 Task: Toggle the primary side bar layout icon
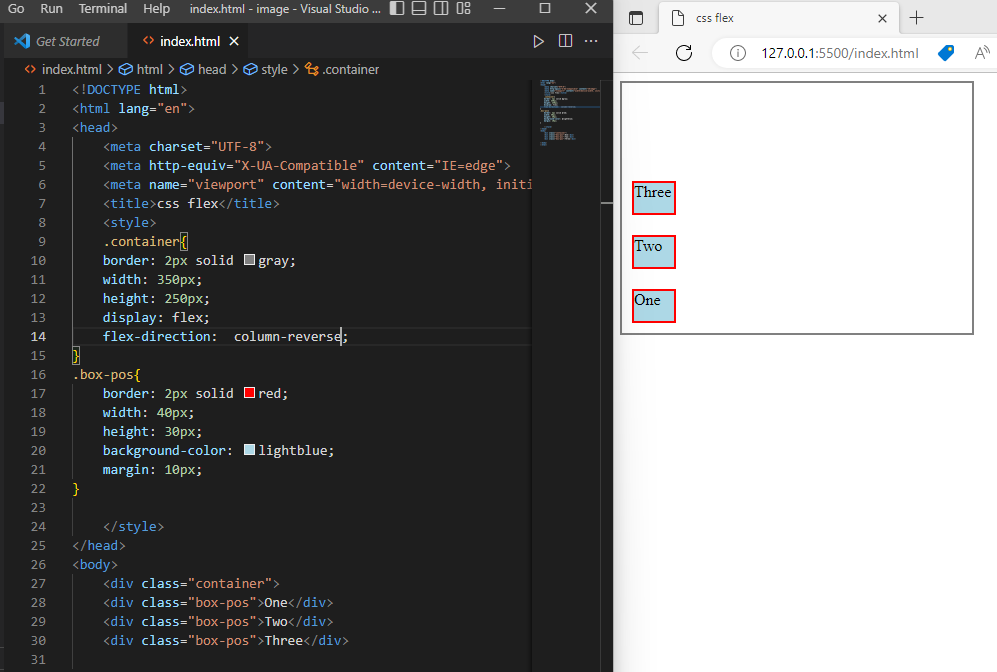pos(397,8)
